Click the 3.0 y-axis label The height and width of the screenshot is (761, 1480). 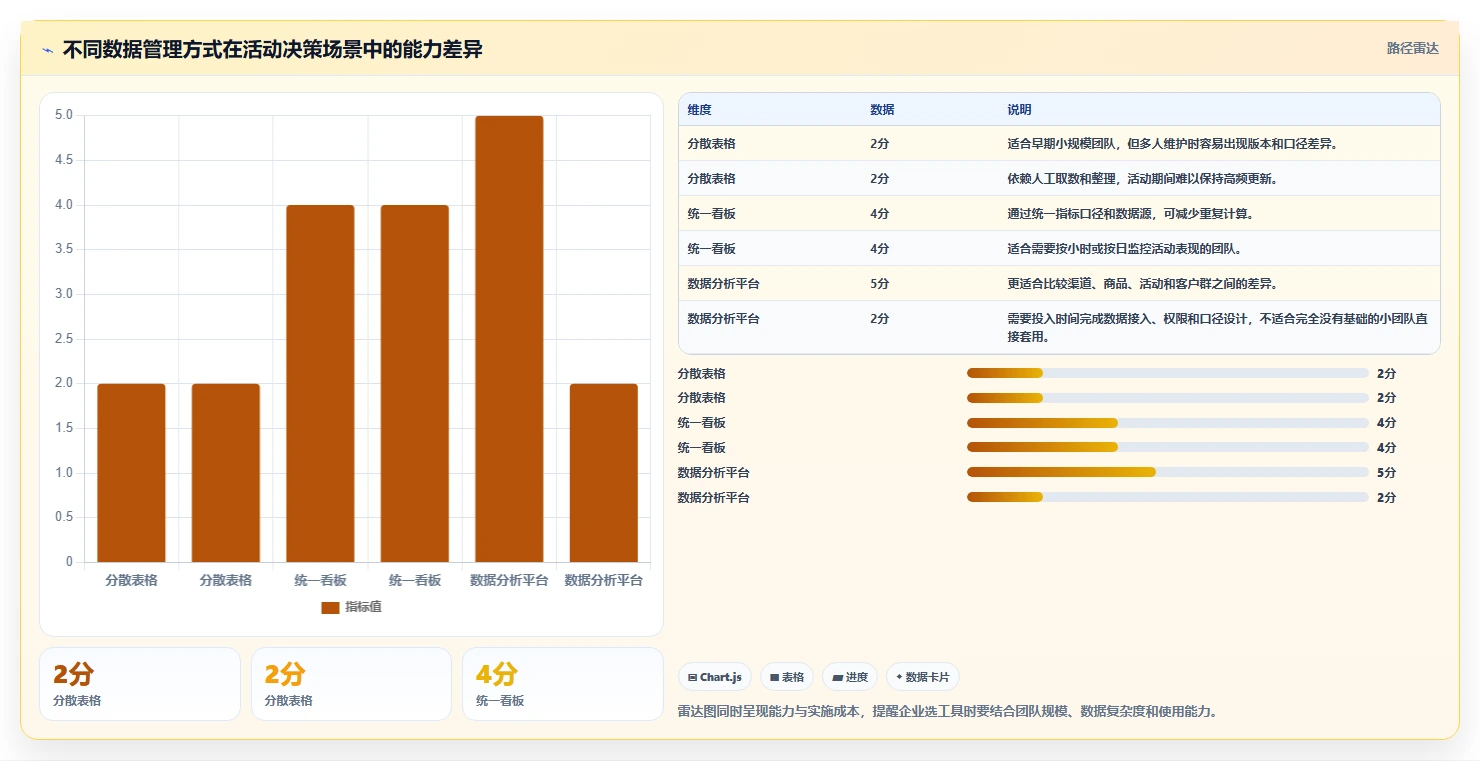point(63,294)
